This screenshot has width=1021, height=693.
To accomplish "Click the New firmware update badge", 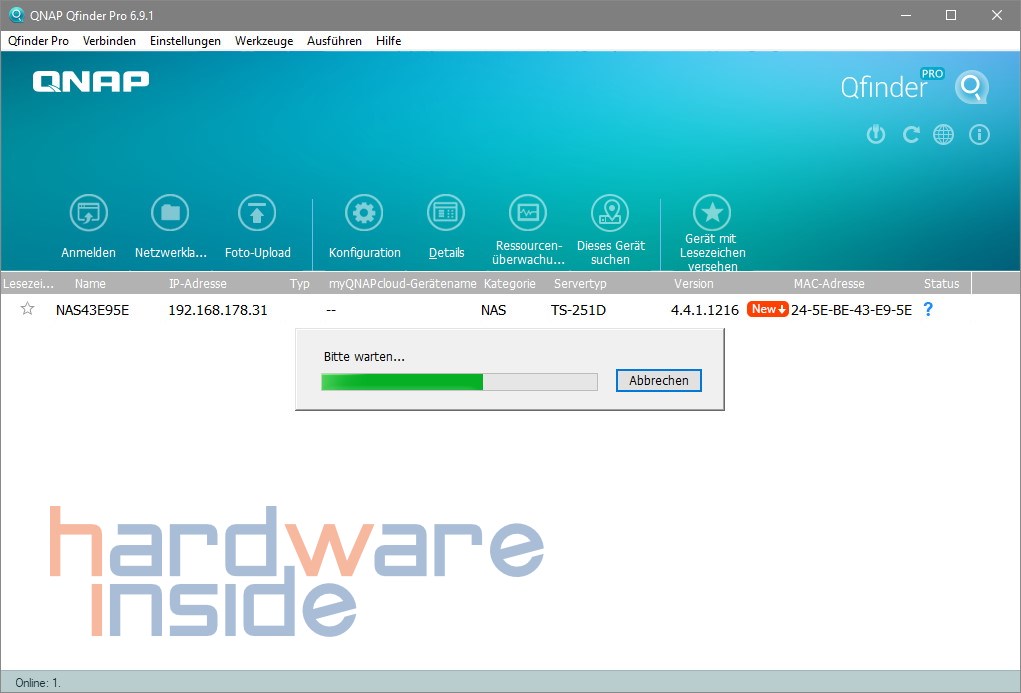I will point(768,309).
